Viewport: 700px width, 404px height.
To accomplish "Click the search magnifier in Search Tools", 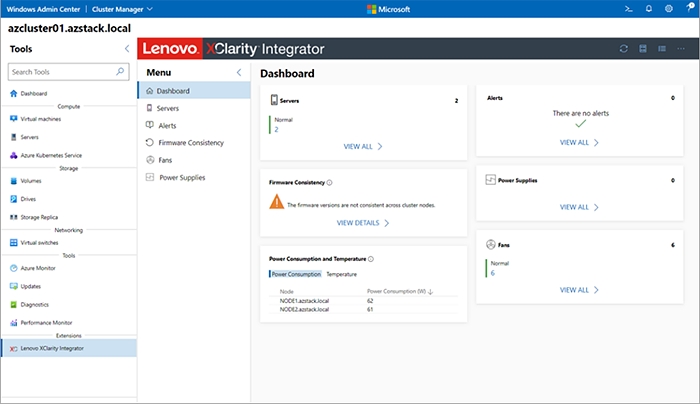I will [120, 71].
